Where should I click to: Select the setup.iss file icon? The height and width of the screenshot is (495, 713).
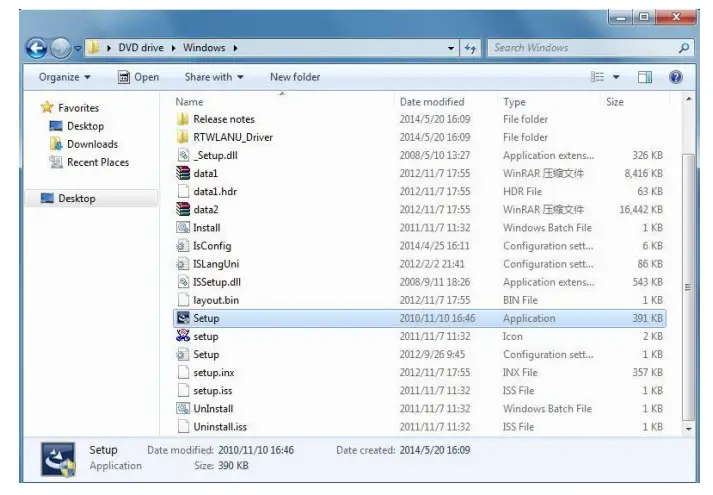[183, 390]
